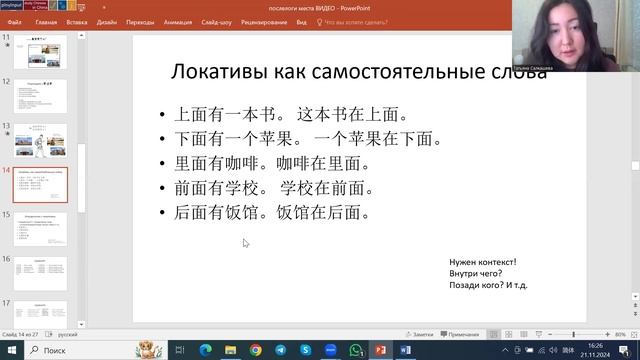Switch to Reading view icon
The height and width of the screenshot is (360, 640).
tap(524, 334)
